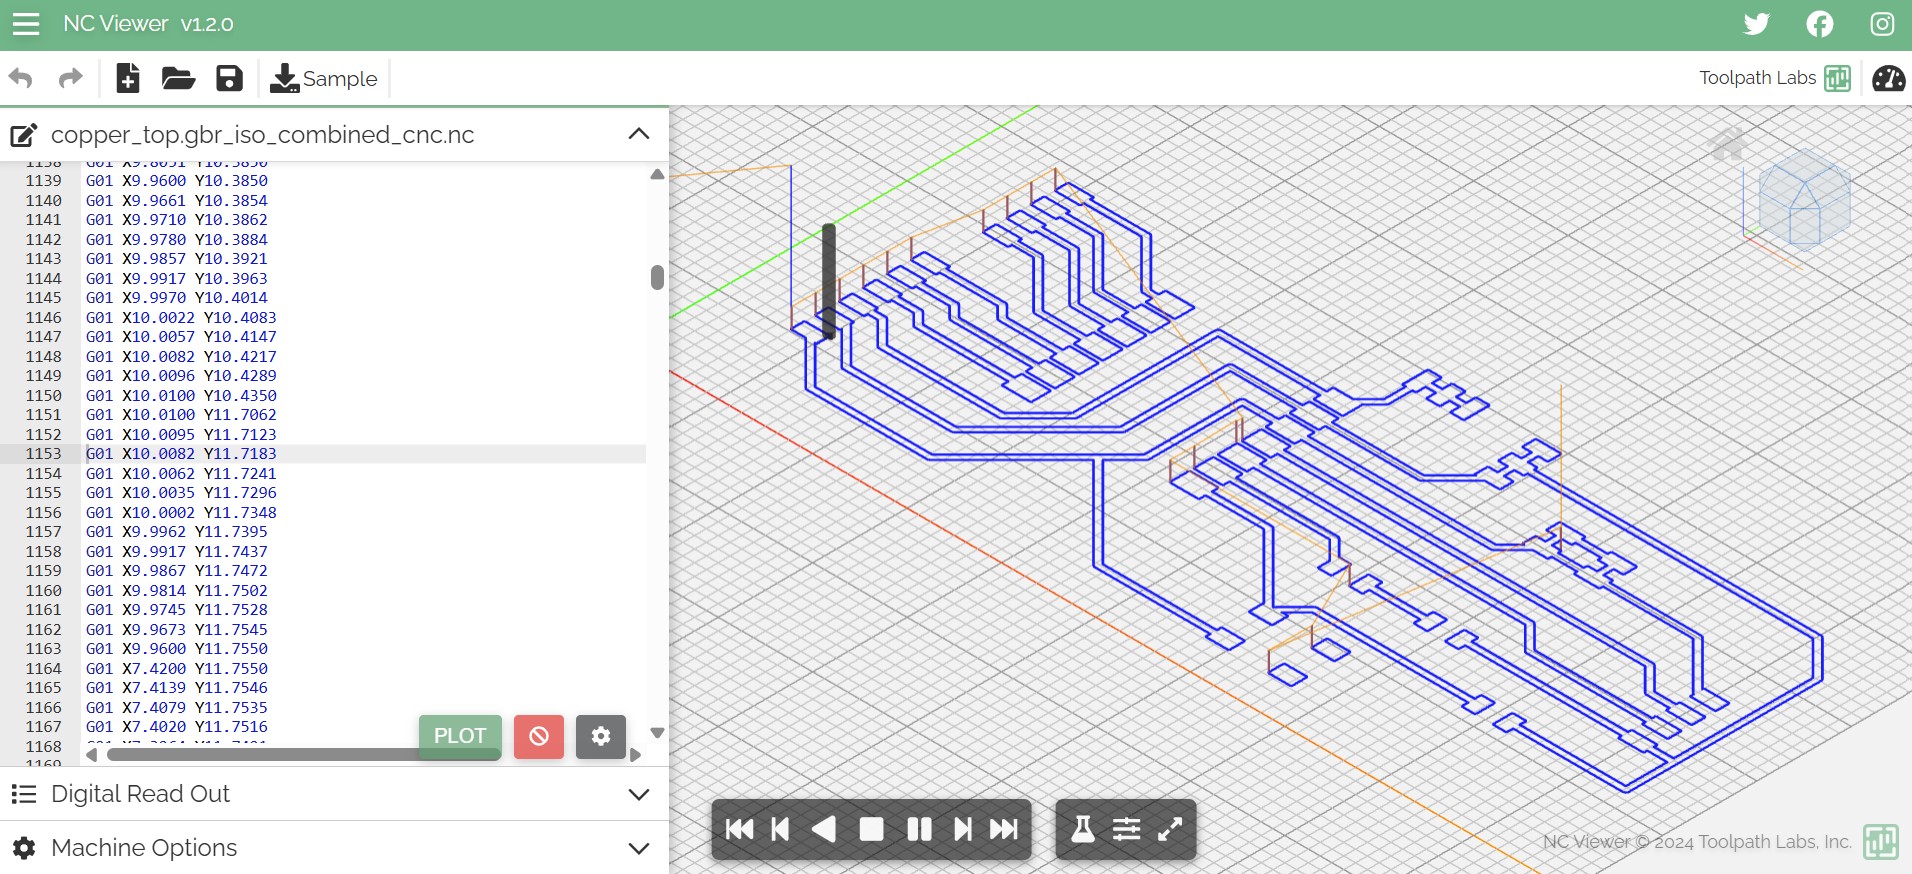Click line number 1160 in gutter
Image resolution: width=1912 pixels, height=874 pixels.
[x=43, y=590]
